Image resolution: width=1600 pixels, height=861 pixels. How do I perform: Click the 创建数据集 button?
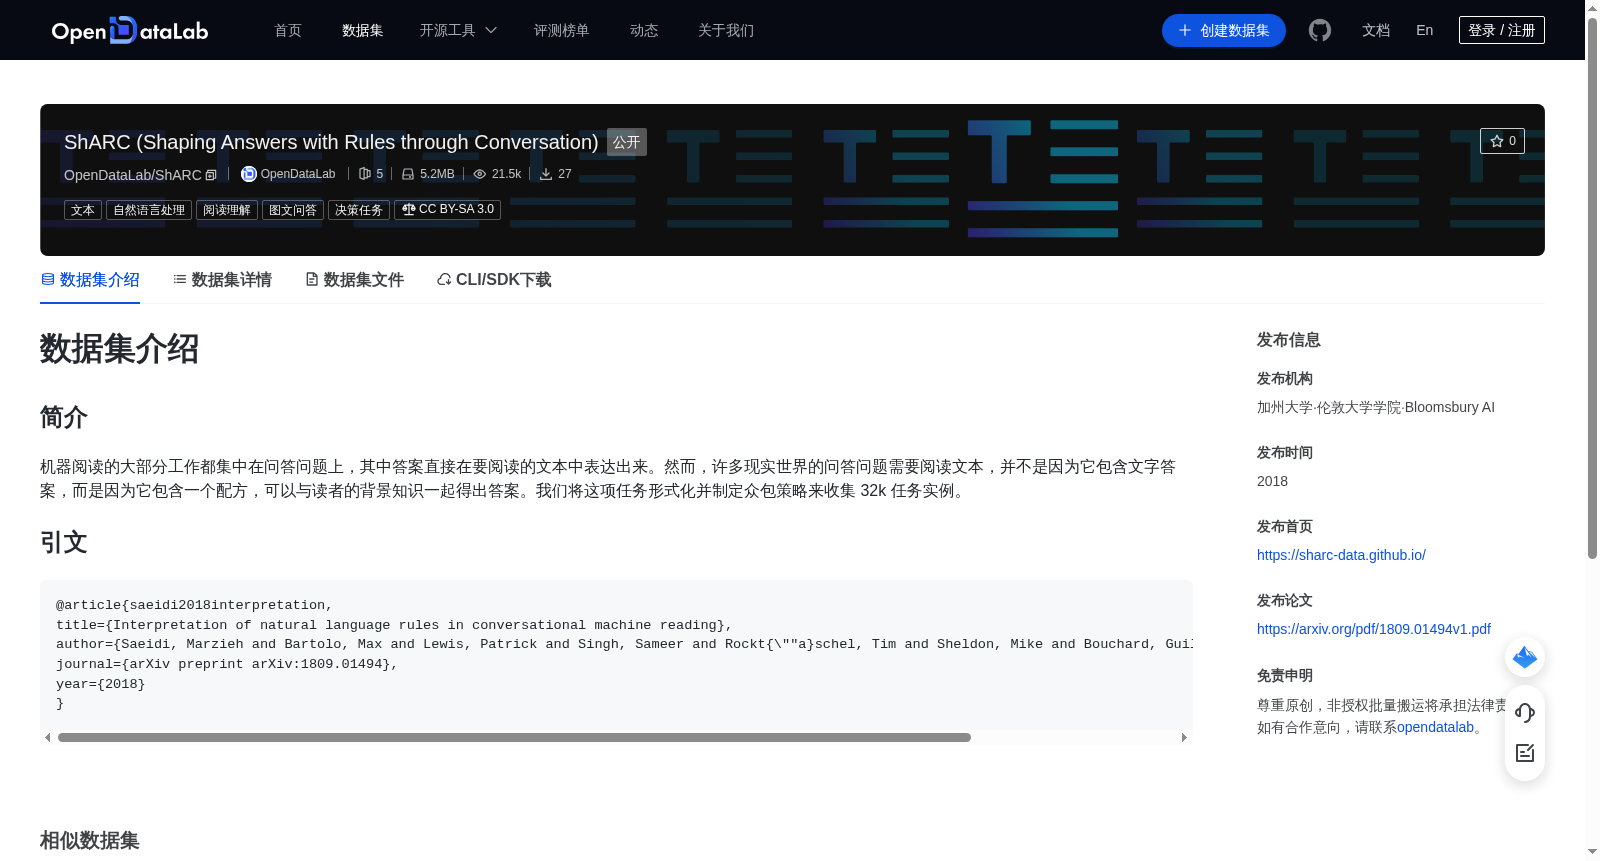pos(1224,30)
